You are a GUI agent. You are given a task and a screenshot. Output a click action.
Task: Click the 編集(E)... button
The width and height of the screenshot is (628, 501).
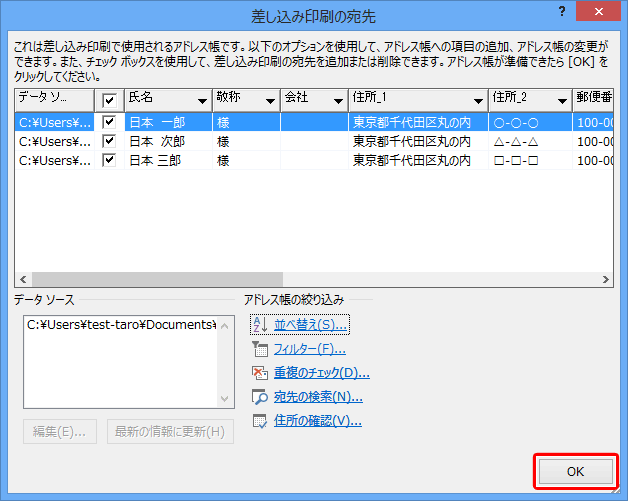pos(60,431)
